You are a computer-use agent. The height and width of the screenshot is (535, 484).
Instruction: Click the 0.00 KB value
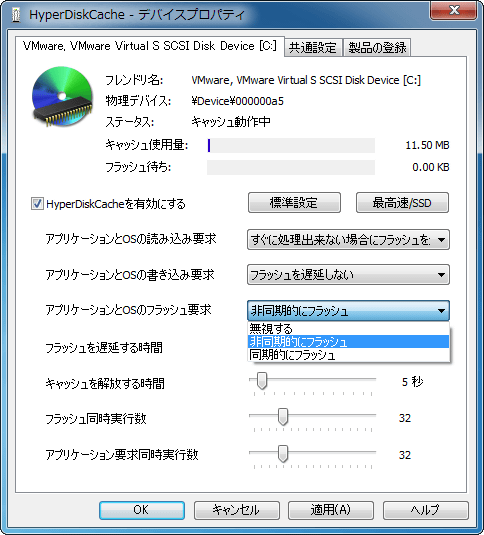(431, 167)
